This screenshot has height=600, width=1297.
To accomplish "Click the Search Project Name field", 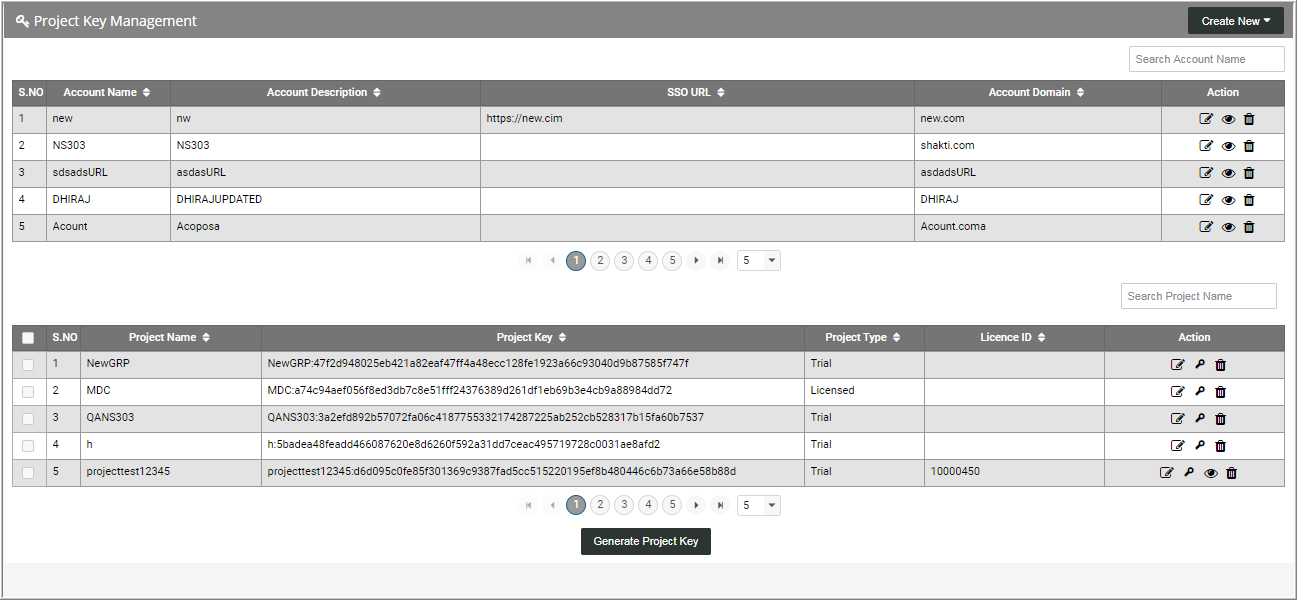I will click(1198, 296).
